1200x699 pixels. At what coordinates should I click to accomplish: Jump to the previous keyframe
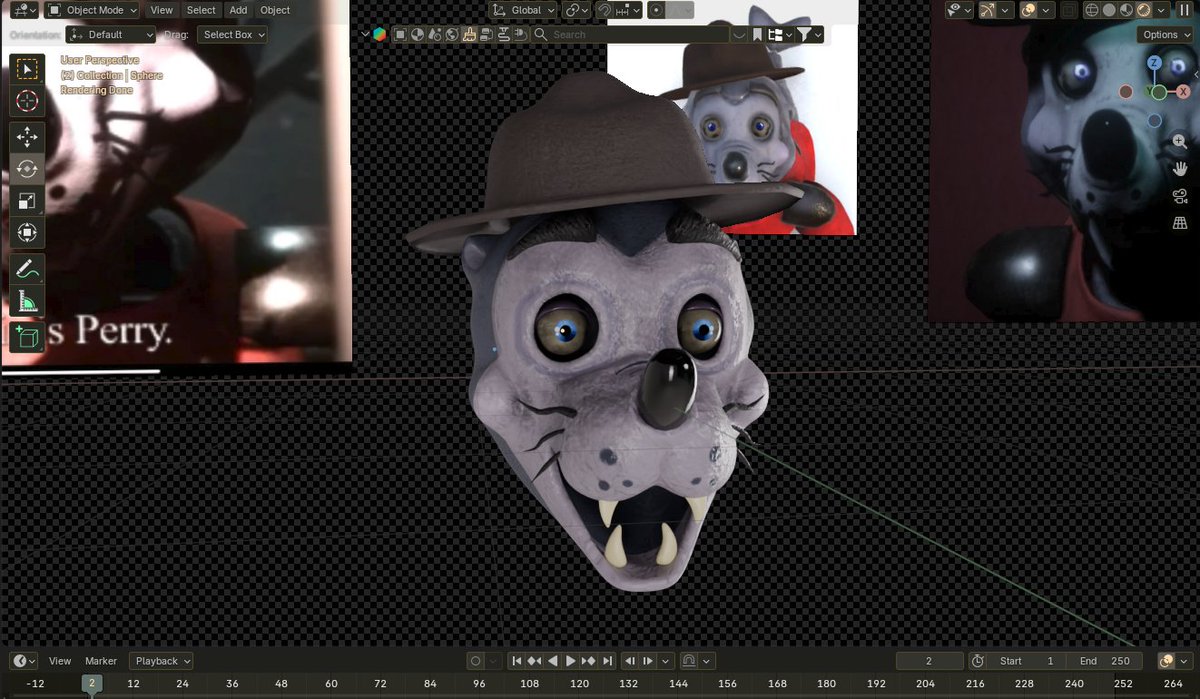[x=535, y=661]
